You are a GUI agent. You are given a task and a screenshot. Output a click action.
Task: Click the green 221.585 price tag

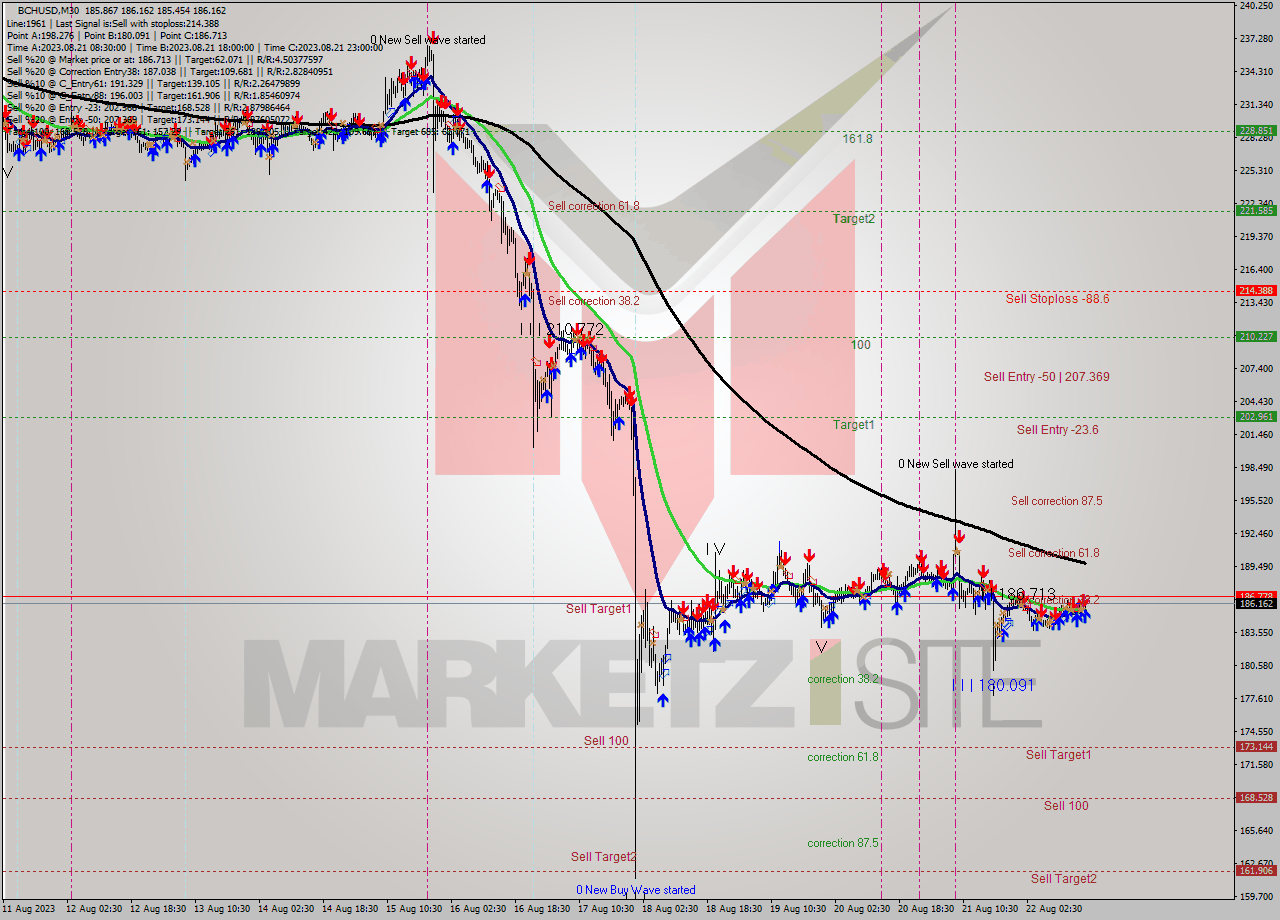(1256, 210)
